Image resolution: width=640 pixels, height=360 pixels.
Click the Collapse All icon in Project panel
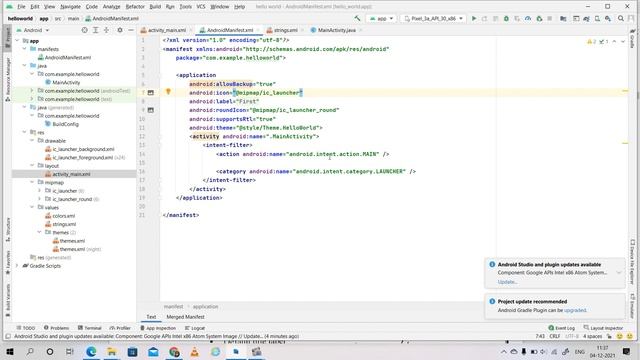[x=106, y=30]
